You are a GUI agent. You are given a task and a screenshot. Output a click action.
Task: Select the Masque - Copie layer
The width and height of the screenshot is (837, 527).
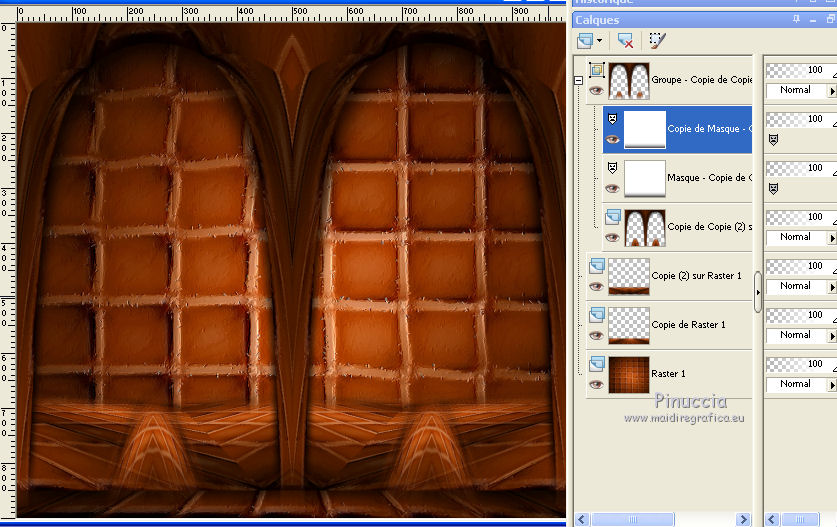point(708,178)
